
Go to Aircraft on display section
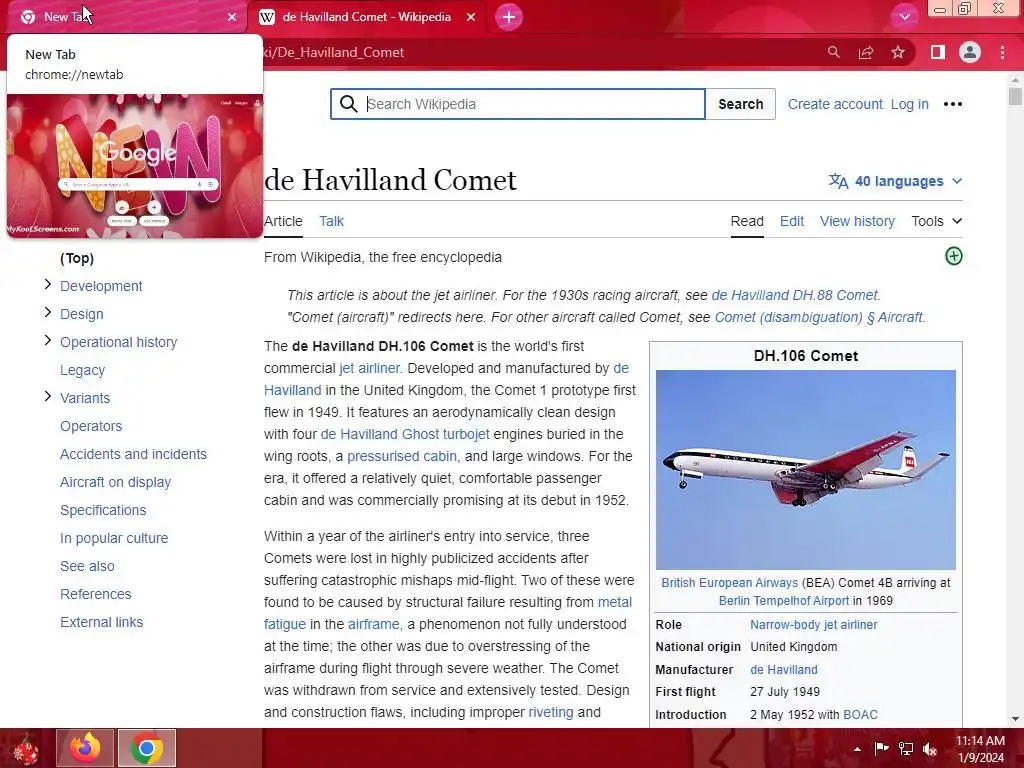[x=116, y=483]
